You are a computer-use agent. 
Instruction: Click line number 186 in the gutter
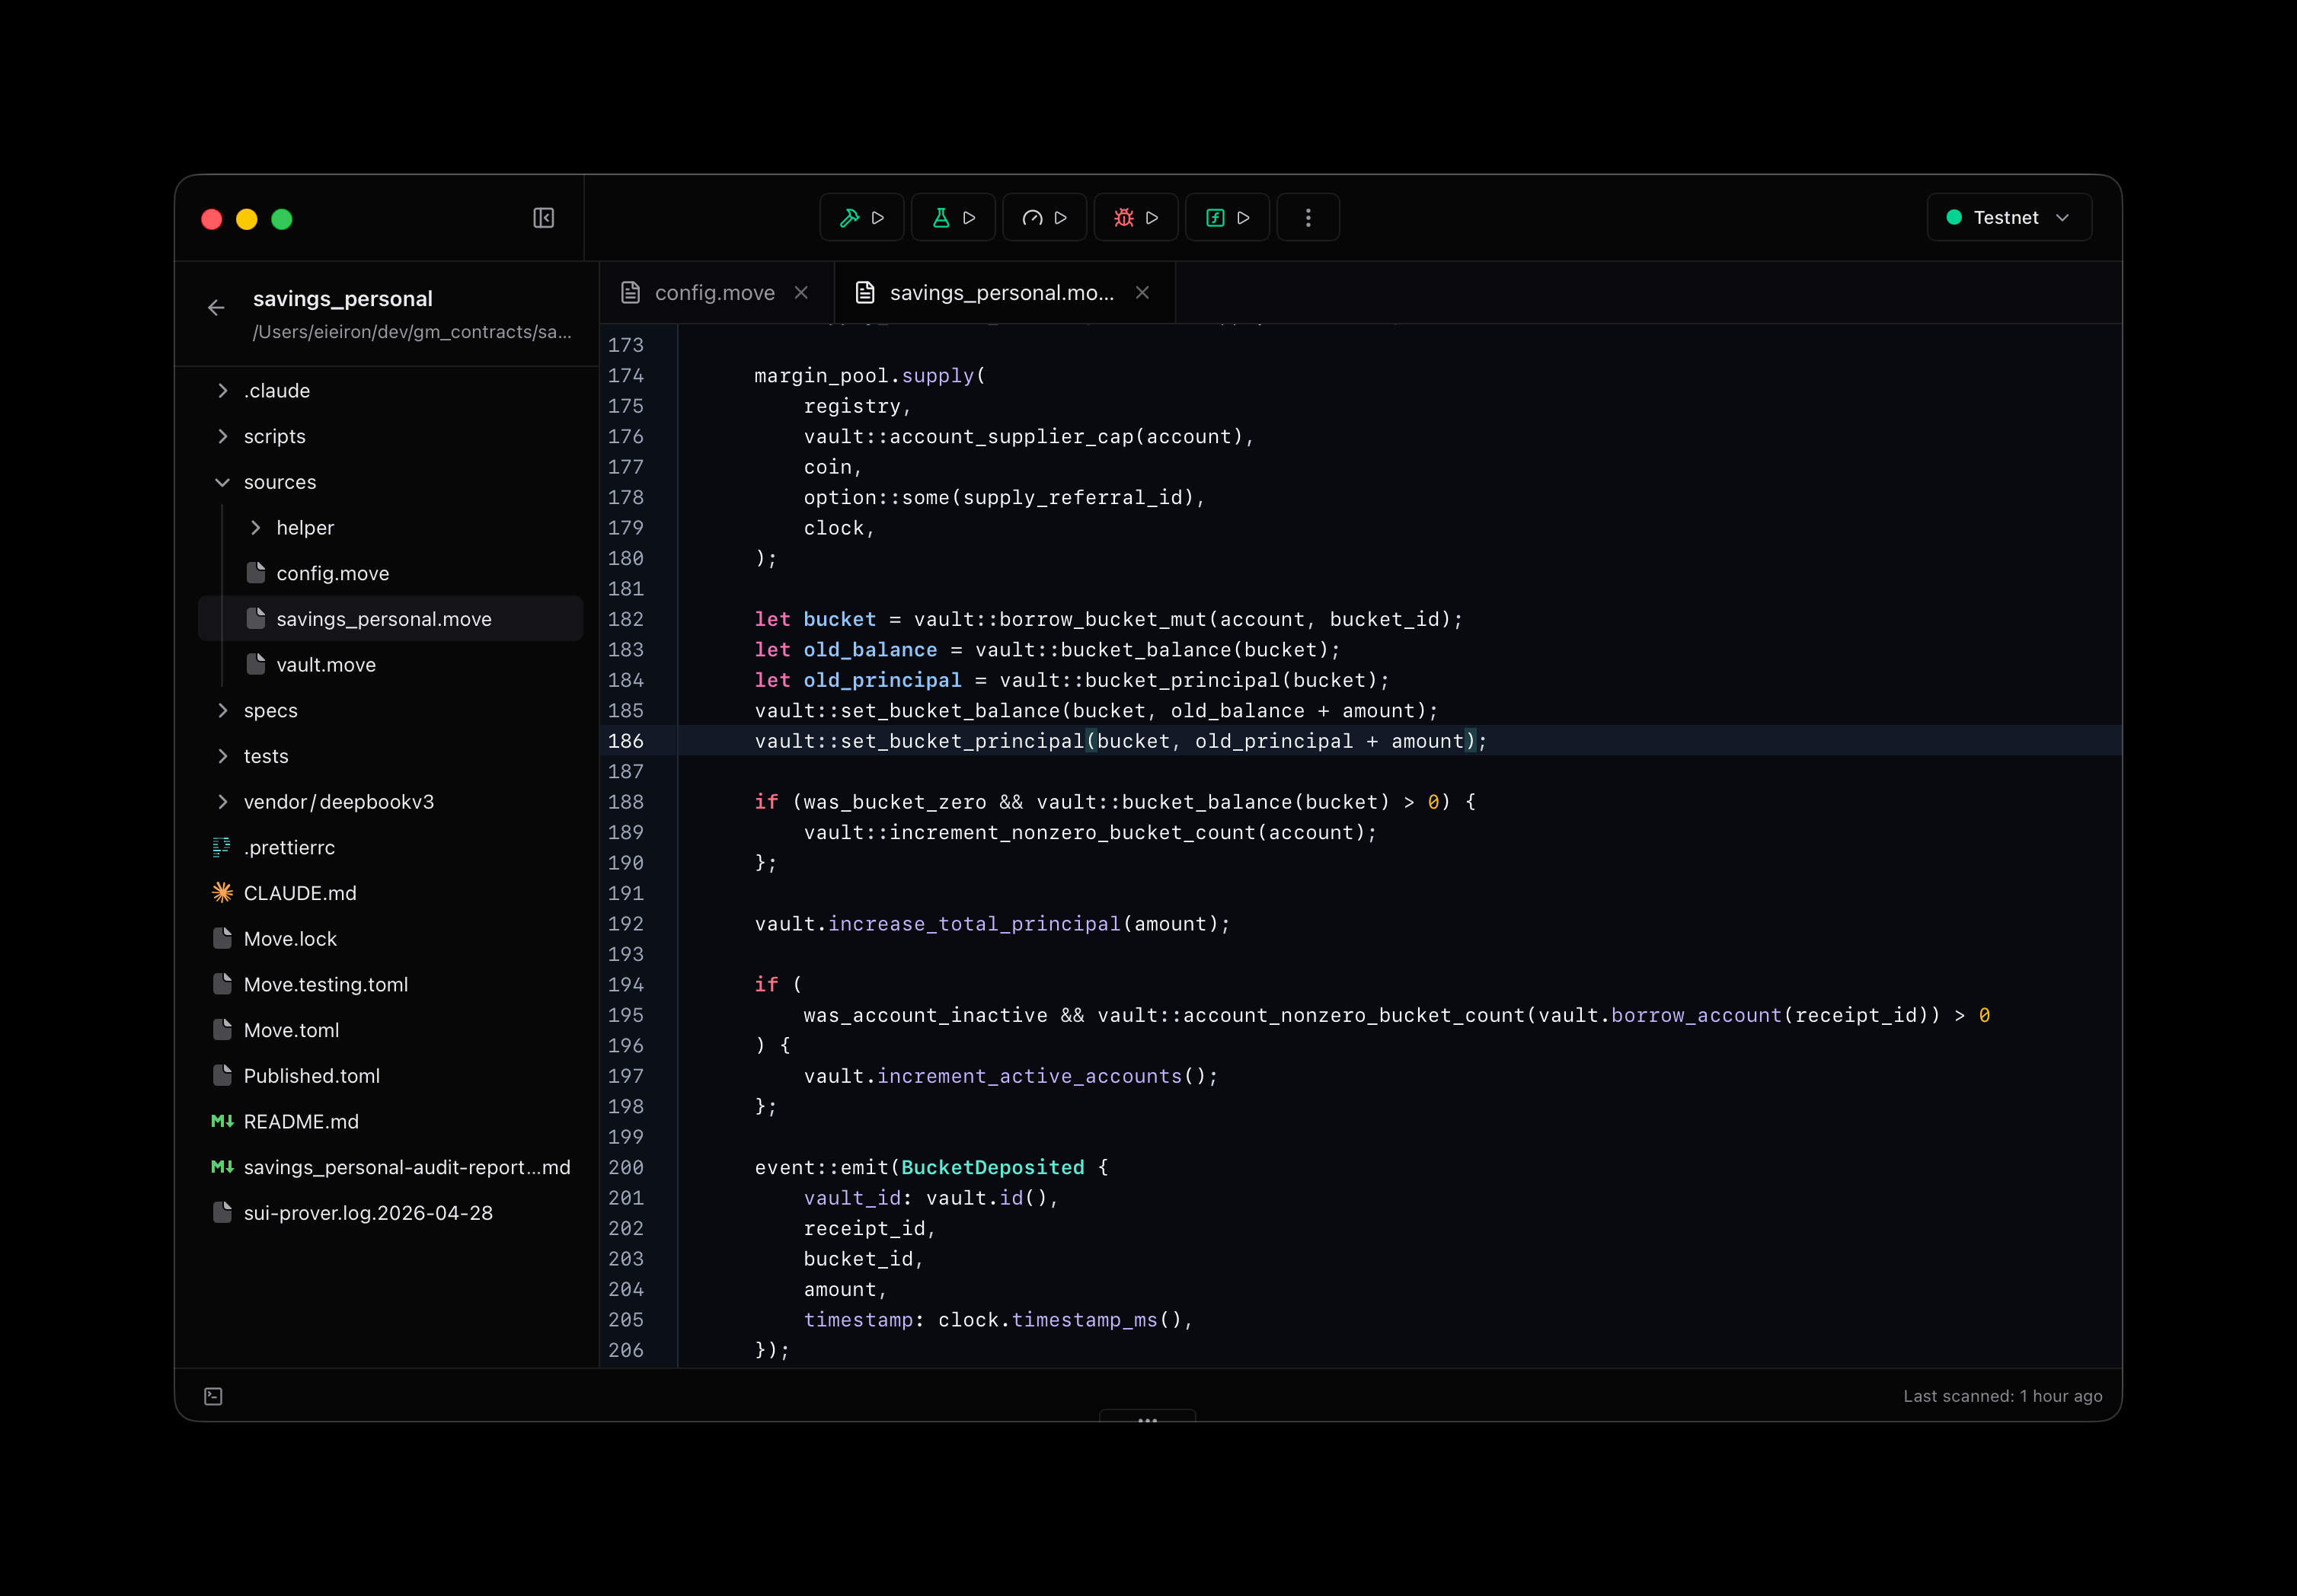pyautogui.click(x=626, y=741)
